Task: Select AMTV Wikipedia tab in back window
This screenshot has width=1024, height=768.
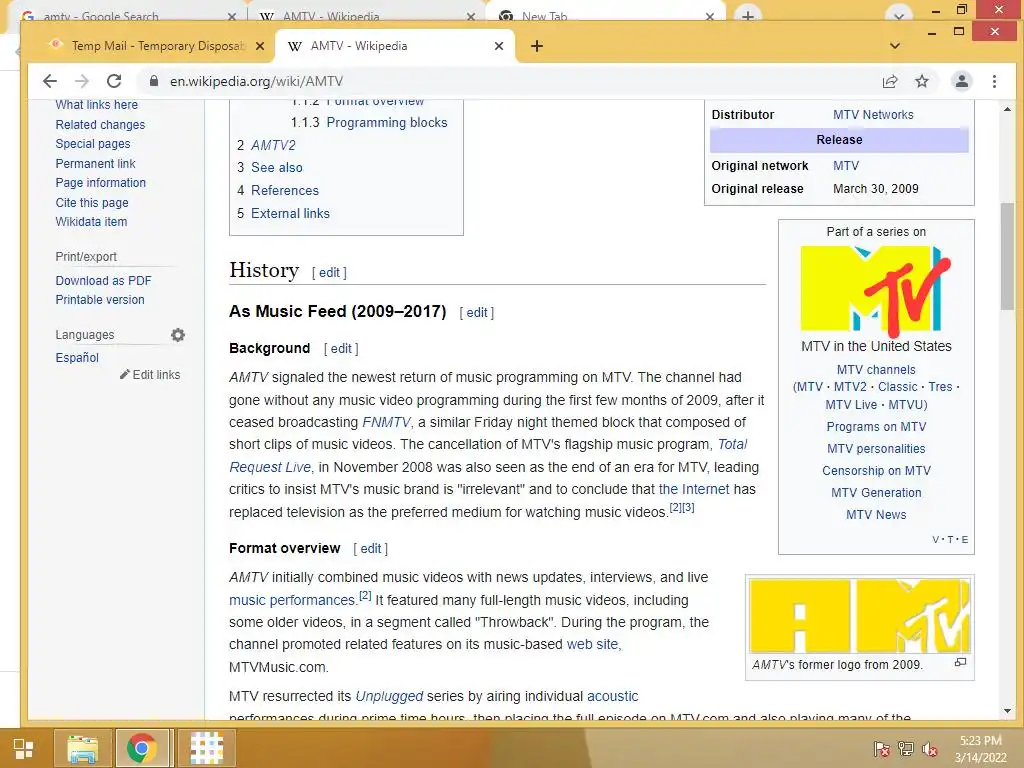Action: point(366,14)
